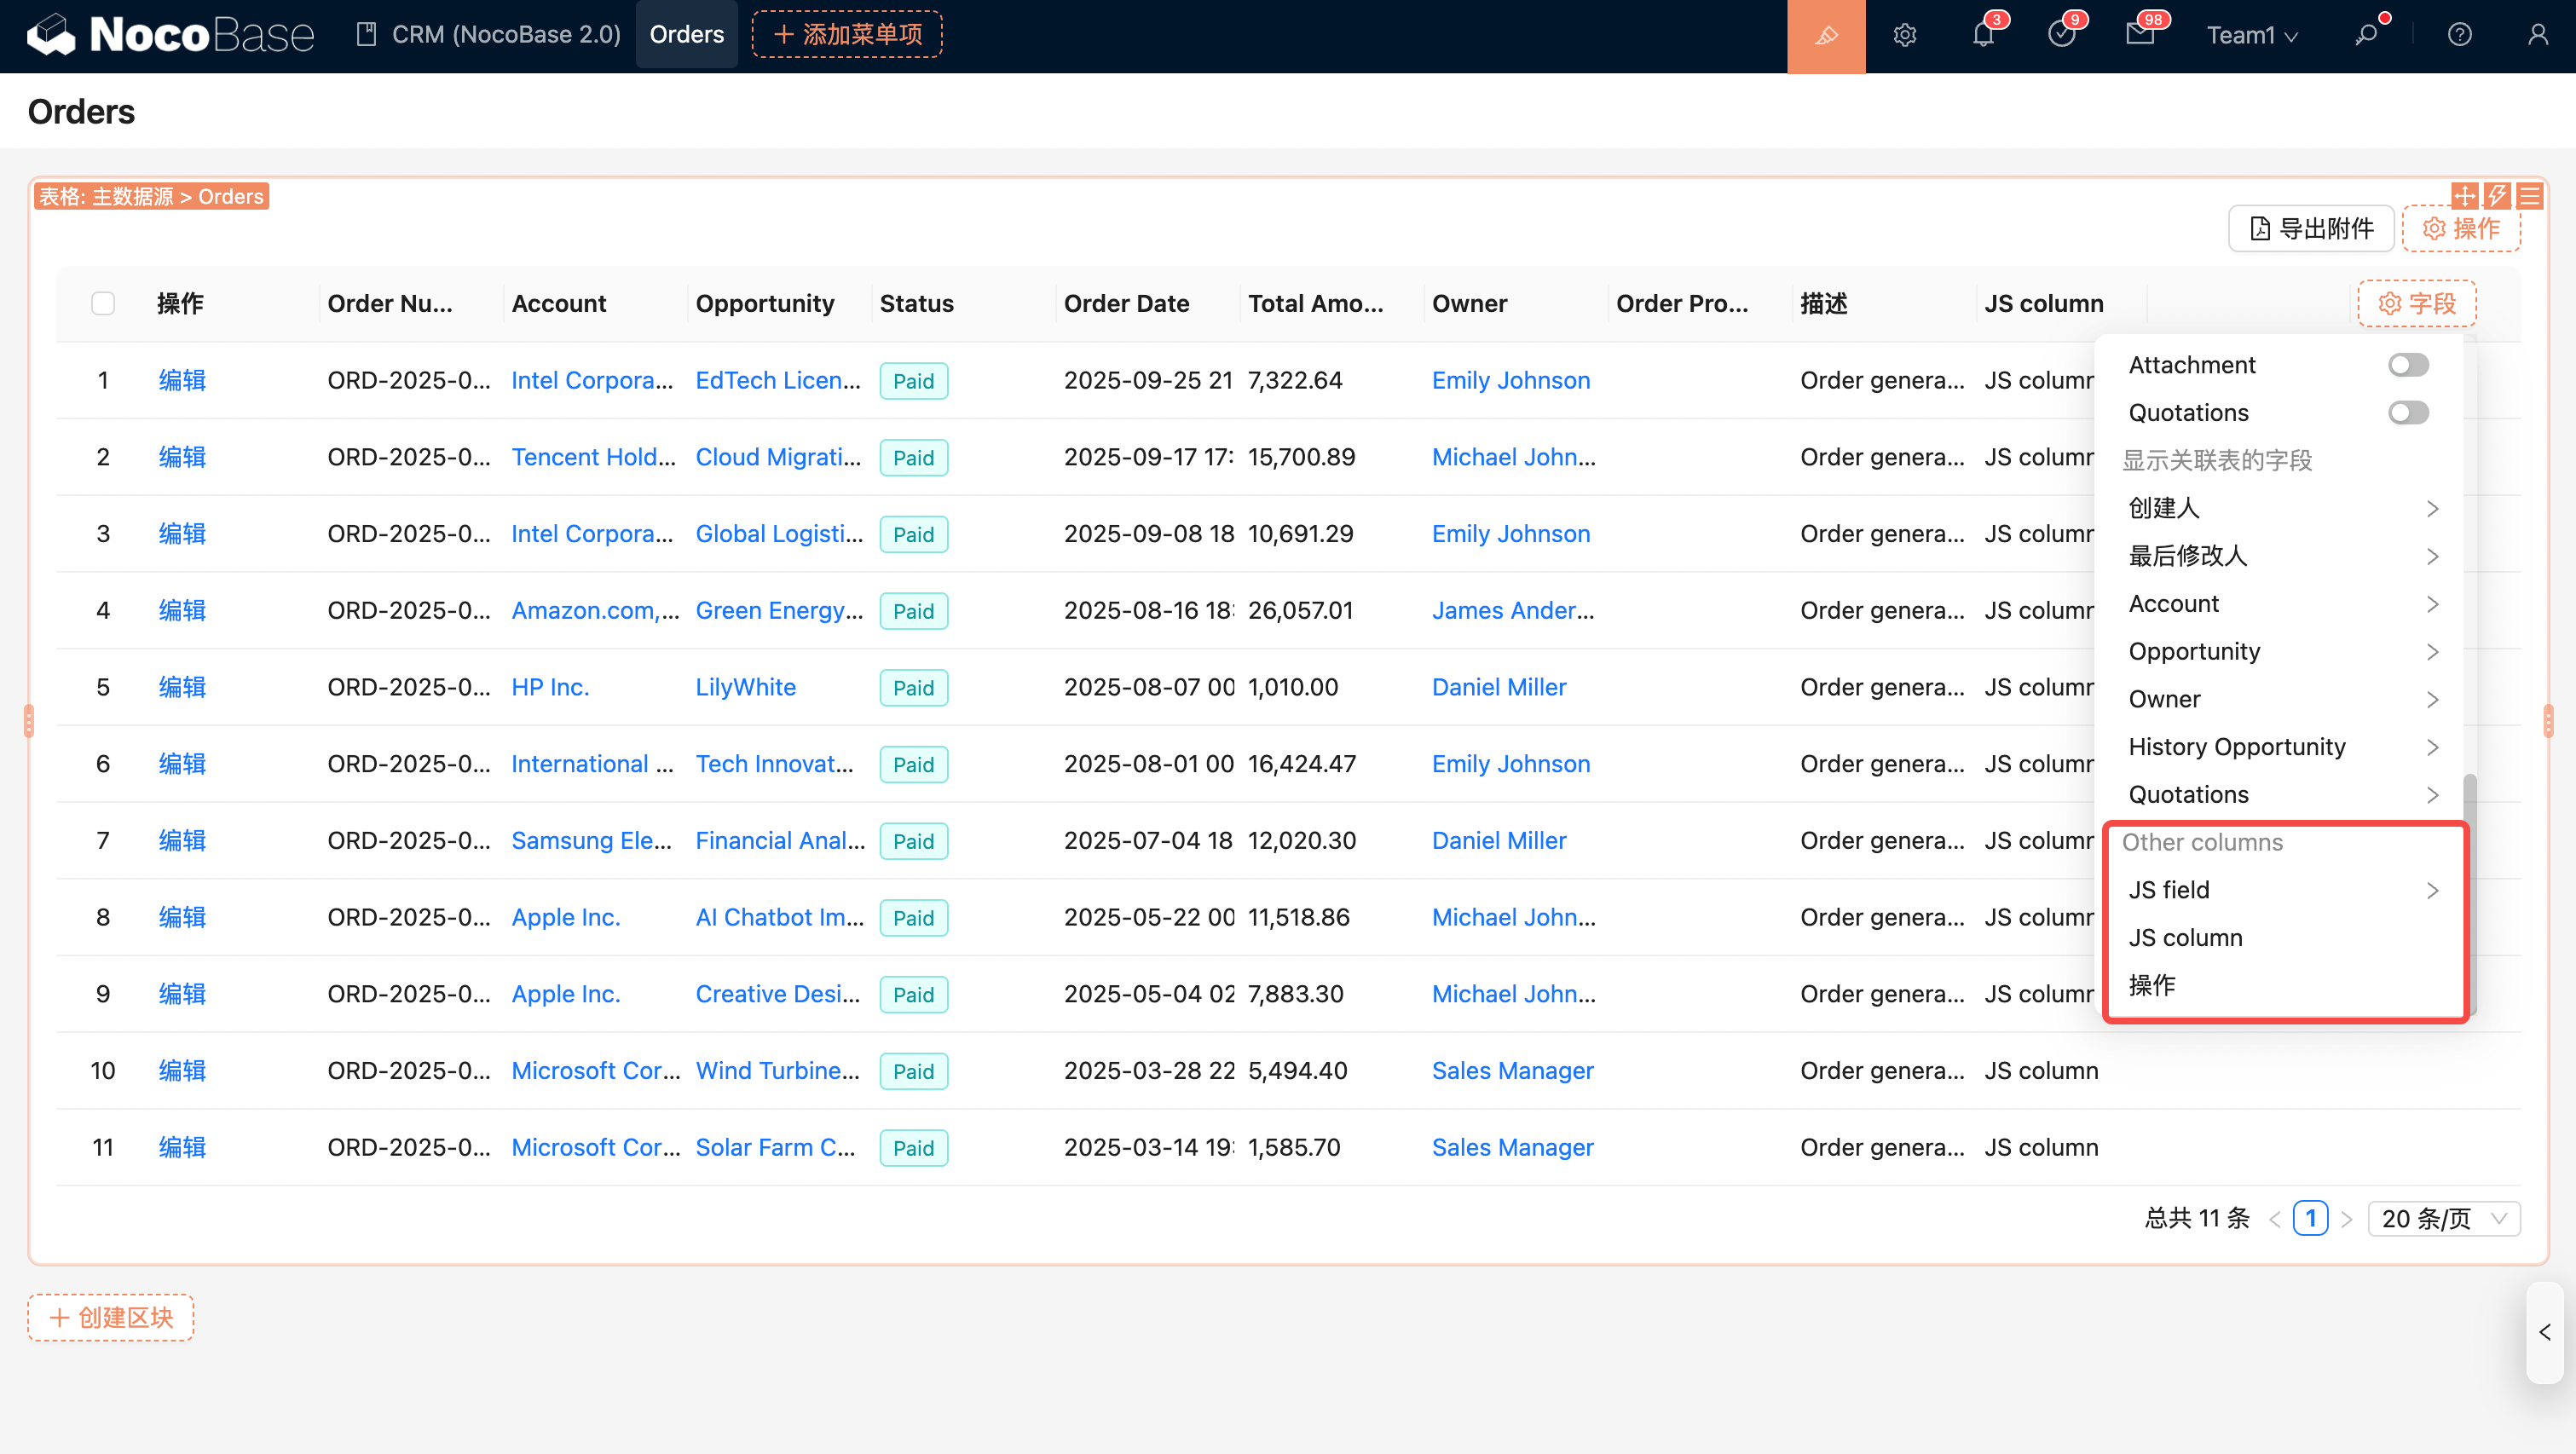The width and height of the screenshot is (2576, 1454).
Task: Open the tasks checkmark icon with badge
Action: [x=2061, y=36]
